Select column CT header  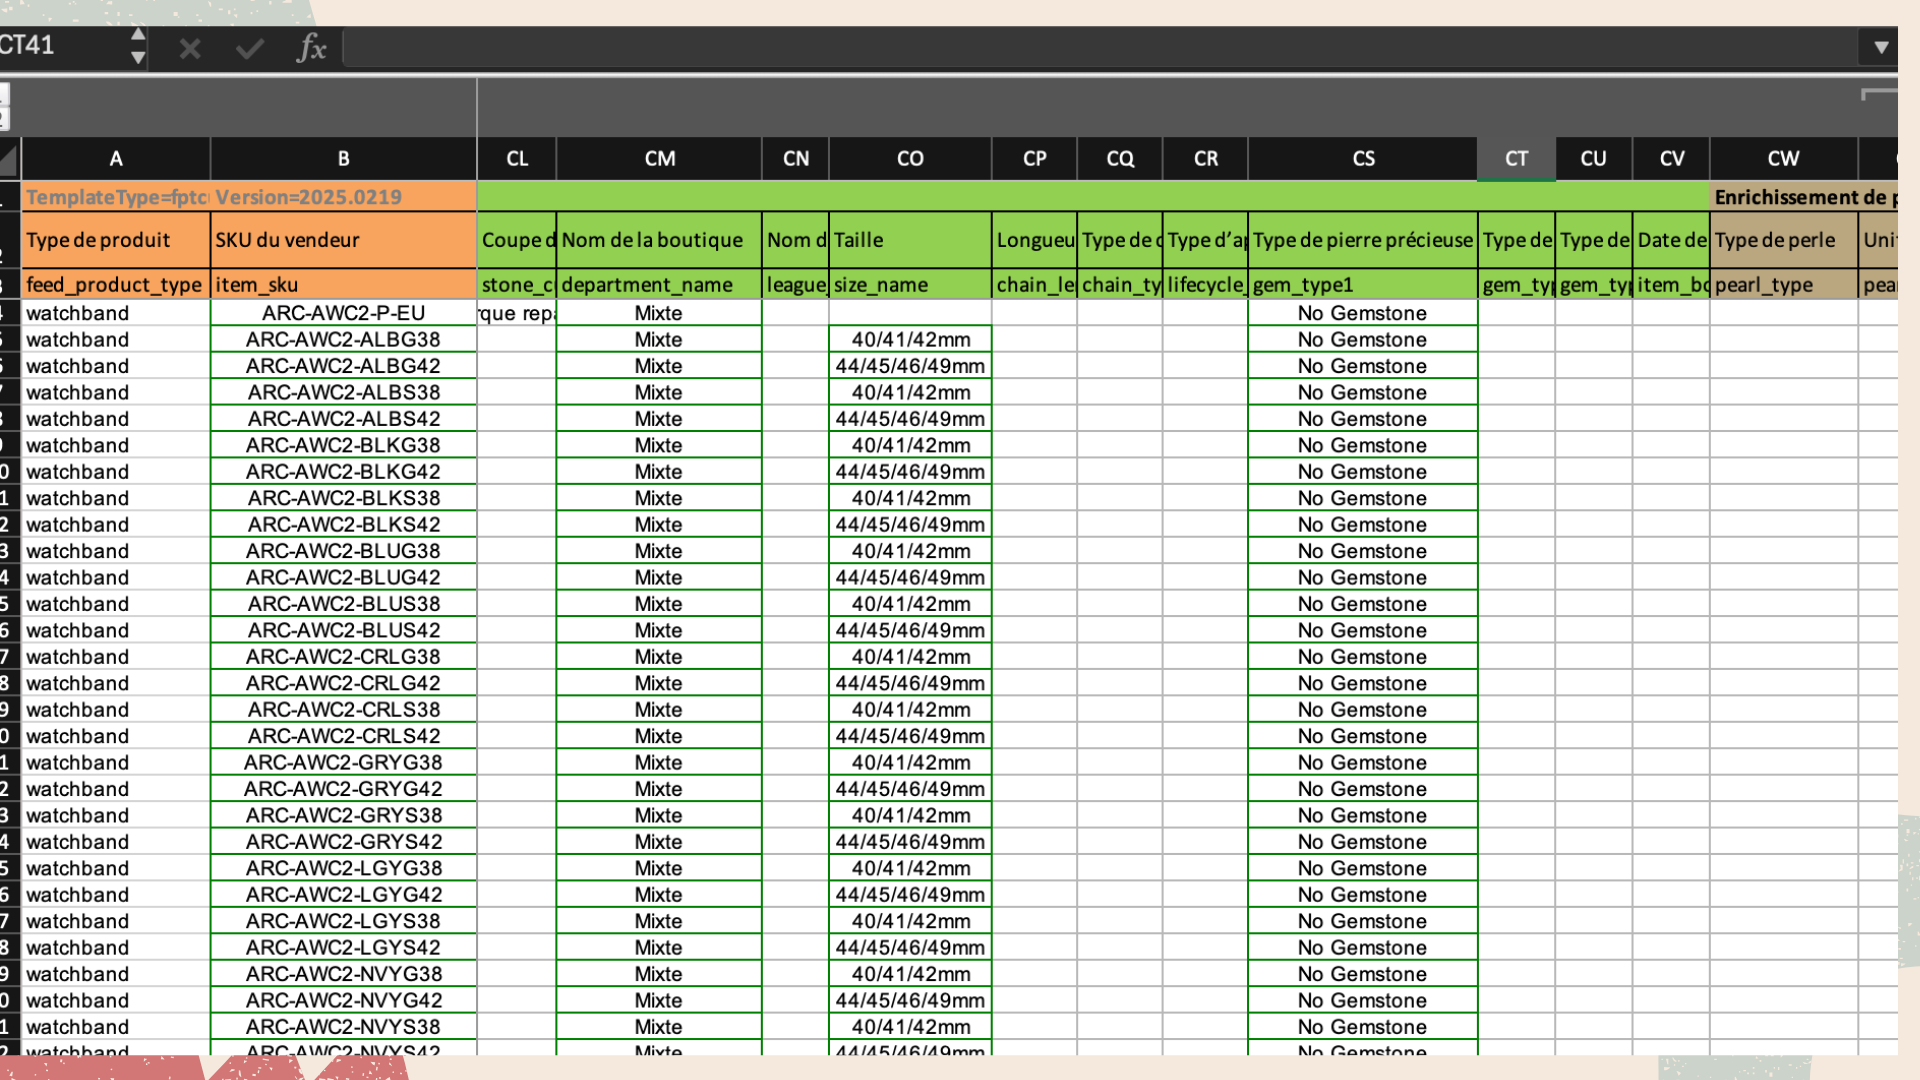coord(1516,159)
